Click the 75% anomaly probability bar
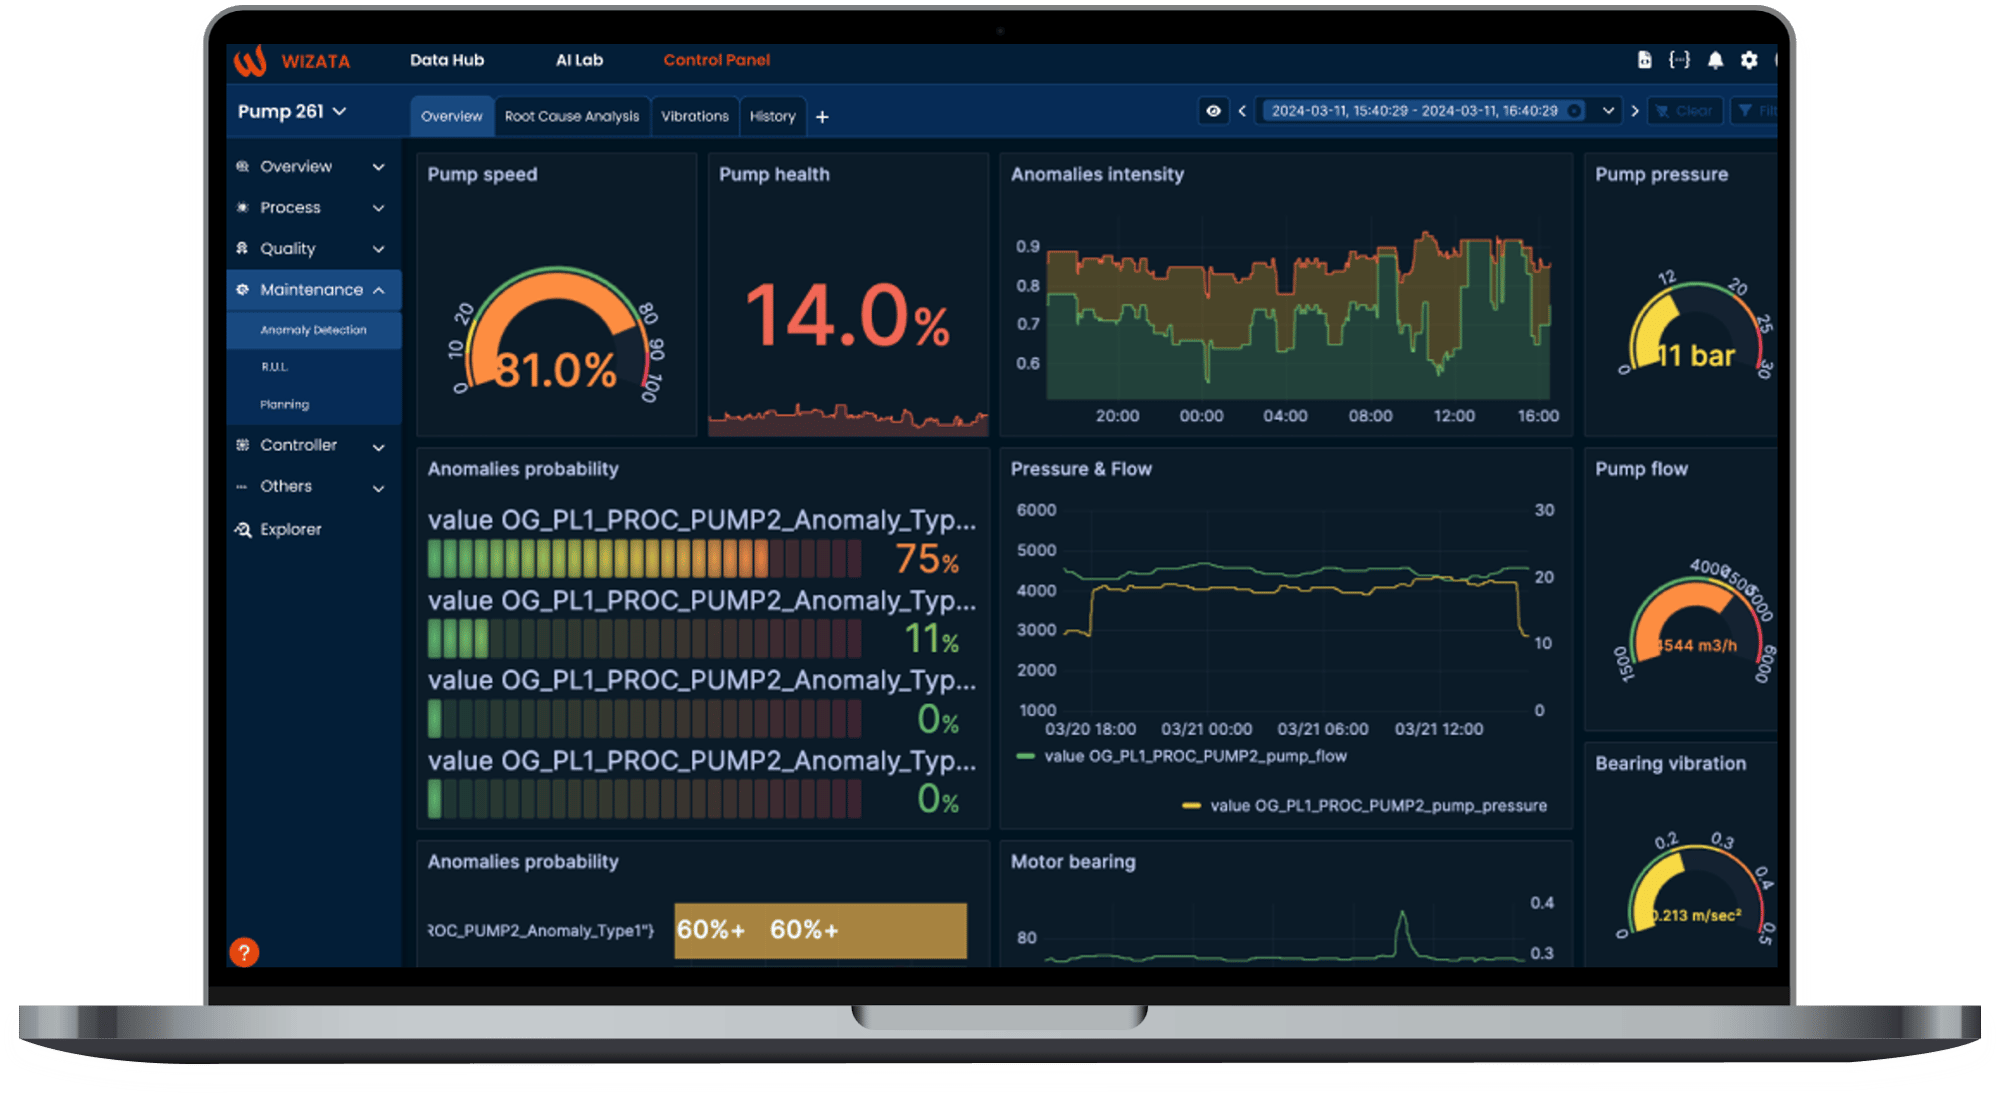 (x=644, y=558)
